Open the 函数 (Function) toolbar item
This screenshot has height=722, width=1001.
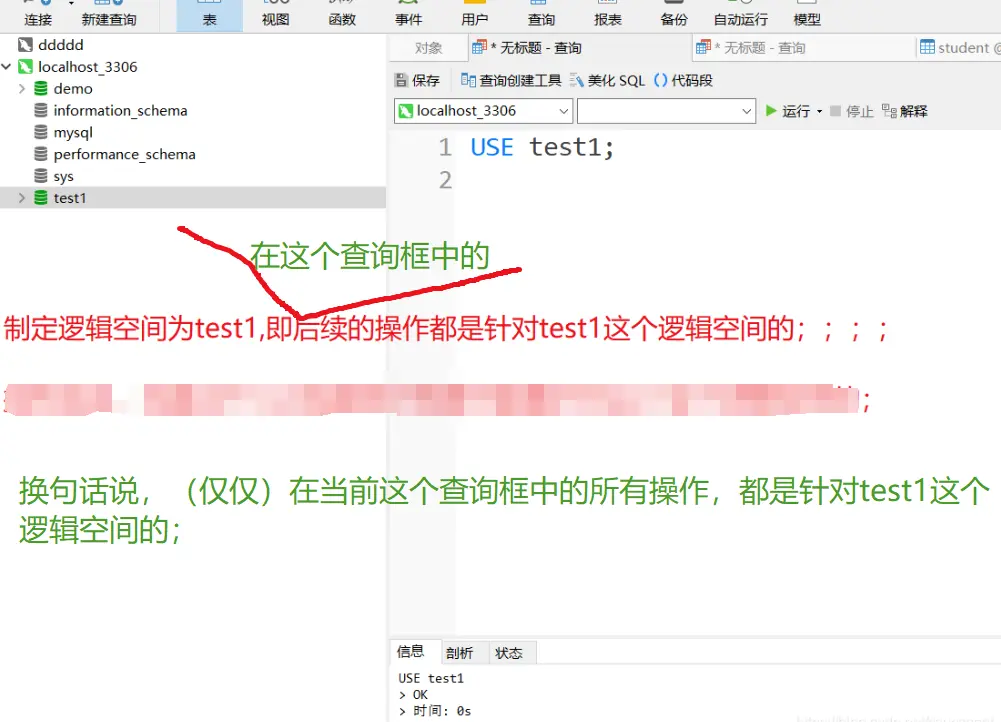tap(342, 15)
